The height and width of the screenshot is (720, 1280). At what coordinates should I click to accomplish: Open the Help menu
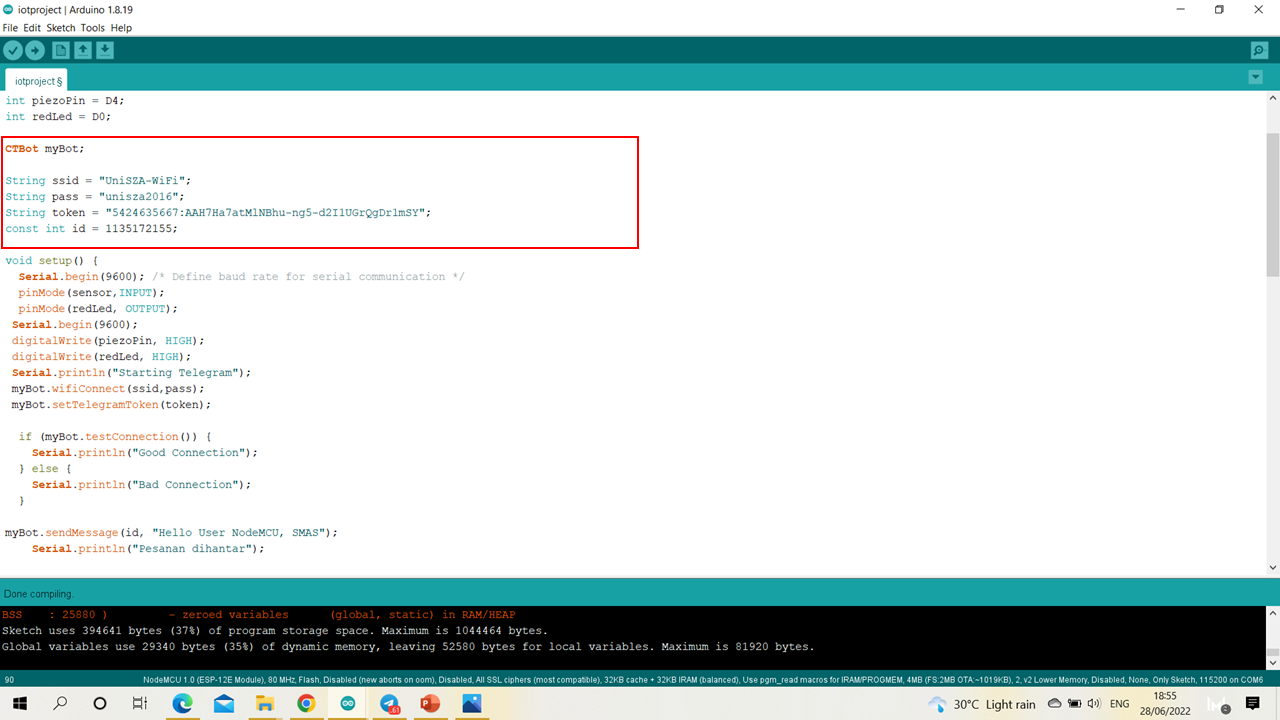tap(121, 28)
